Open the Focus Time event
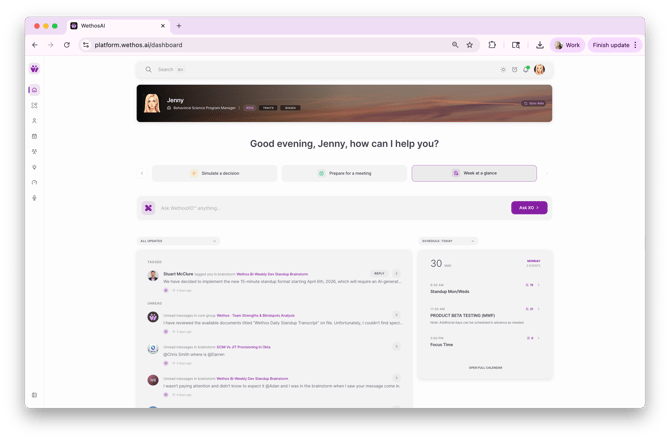Image resolution: width=670 pixels, height=441 pixels. 441,344
